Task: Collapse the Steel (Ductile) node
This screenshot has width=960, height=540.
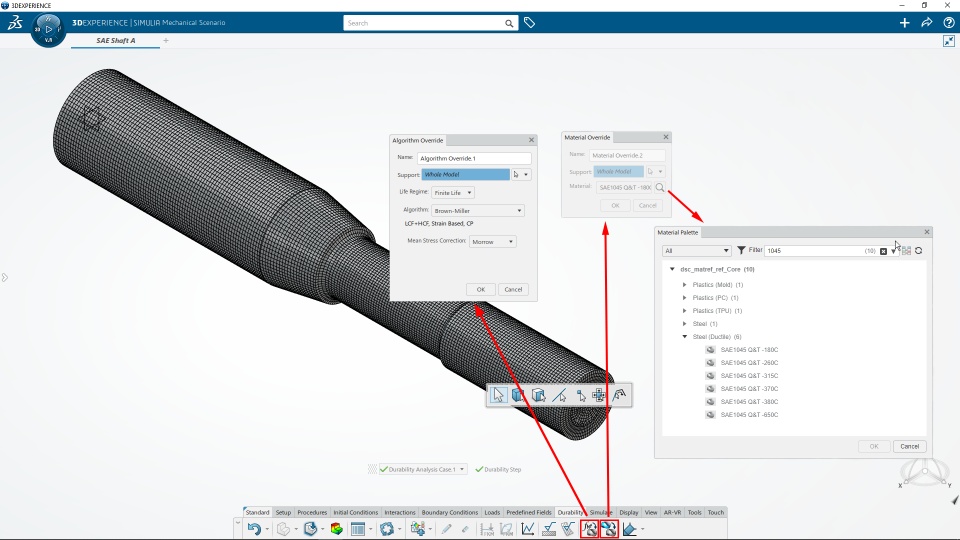Action: [x=684, y=337]
